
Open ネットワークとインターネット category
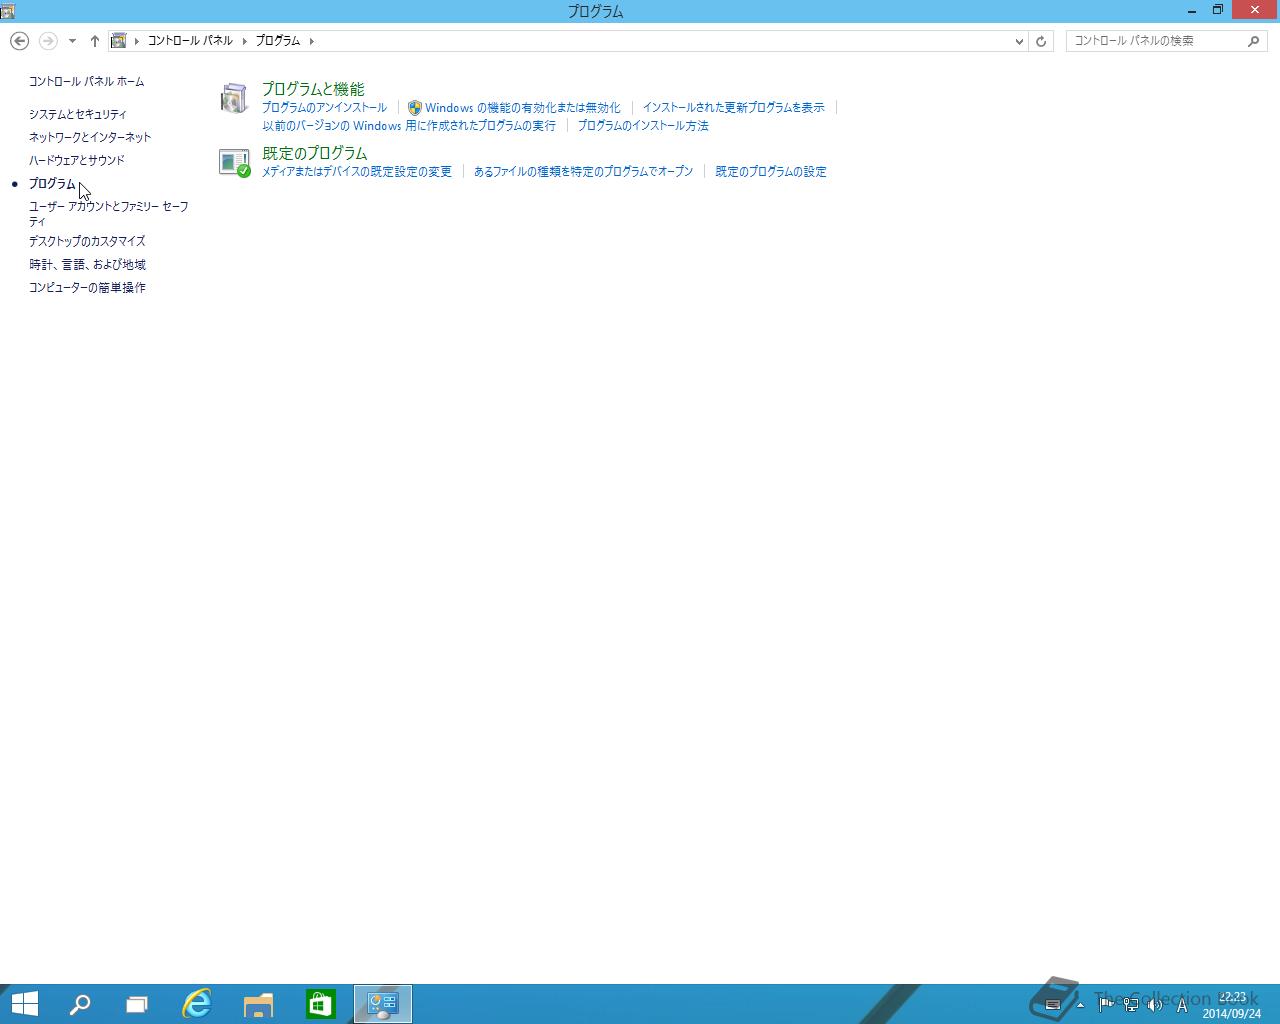90,138
